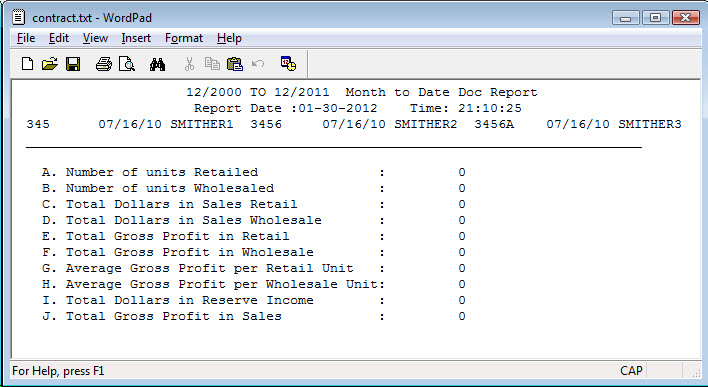
Task: Open Print Preview with the magnifier page icon
Action: coord(127,64)
